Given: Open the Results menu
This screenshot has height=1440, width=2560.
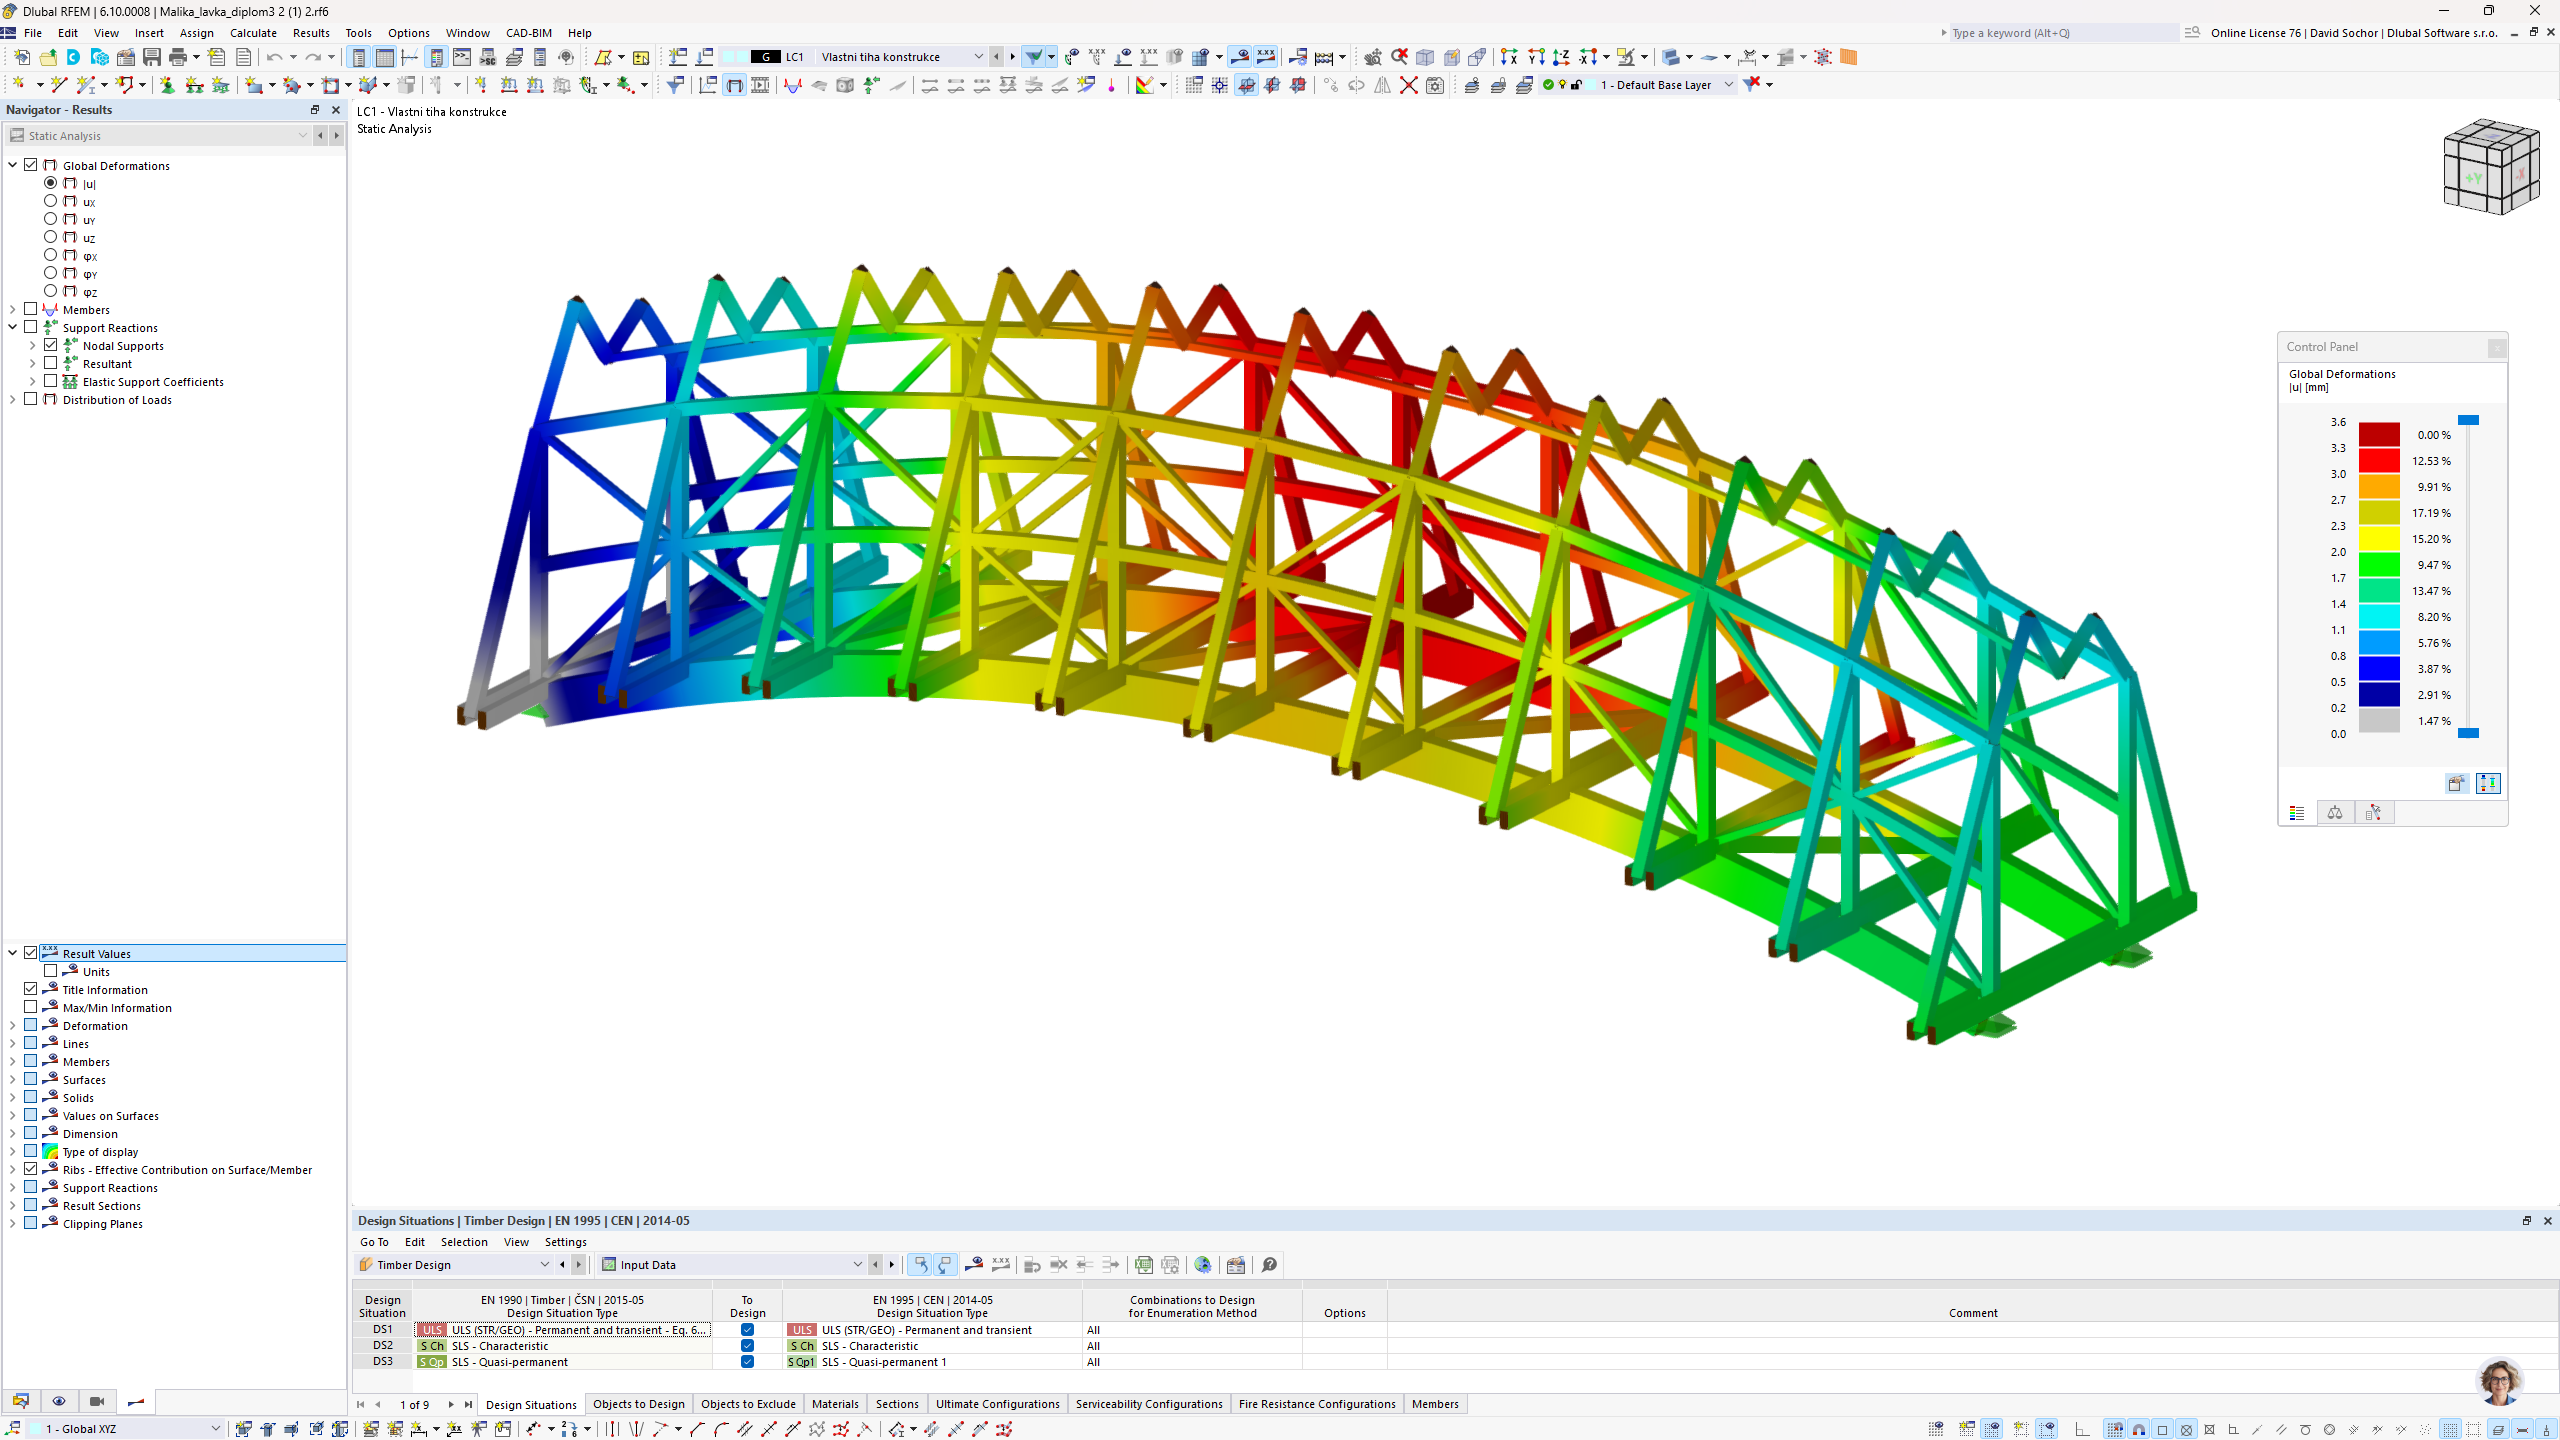Looking at the screenshot, I should (311, 33).
